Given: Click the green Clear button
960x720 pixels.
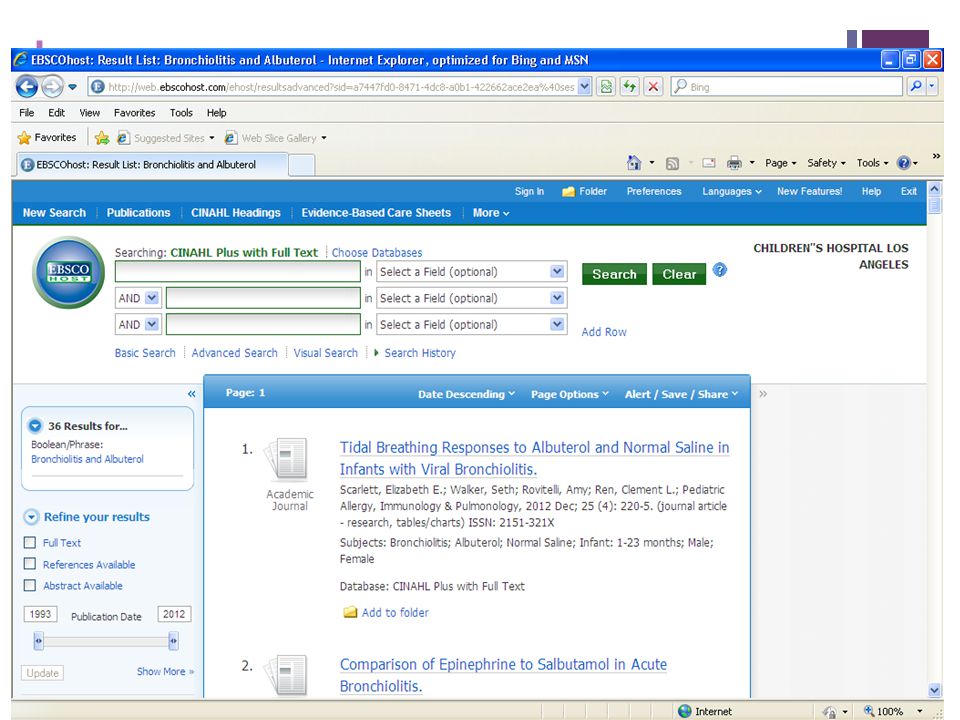Looking at the screenshot, I should click(679, 274).
